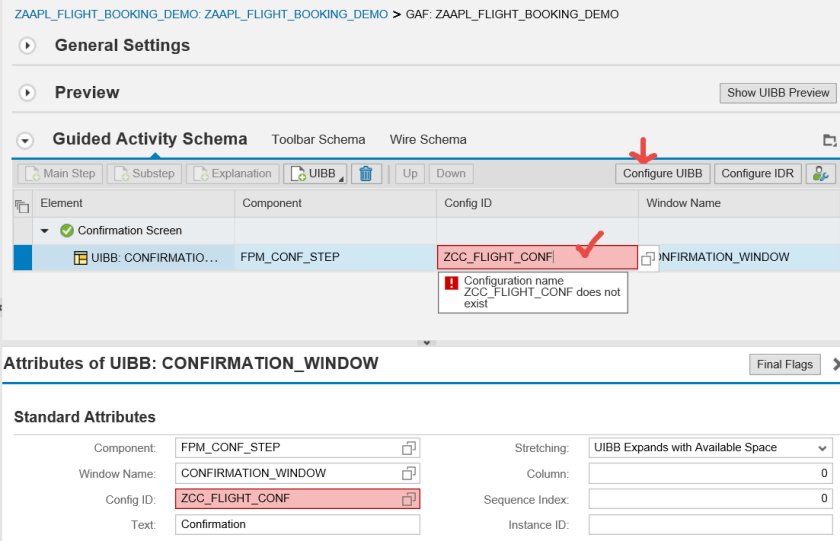The height and width of the screenshot is (541, 840).
Task: Click the error message popup icon
Action: (452, 283)
